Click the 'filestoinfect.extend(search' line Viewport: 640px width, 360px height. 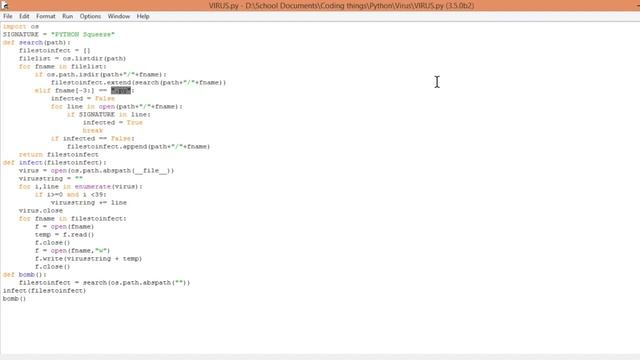[138, 82]
